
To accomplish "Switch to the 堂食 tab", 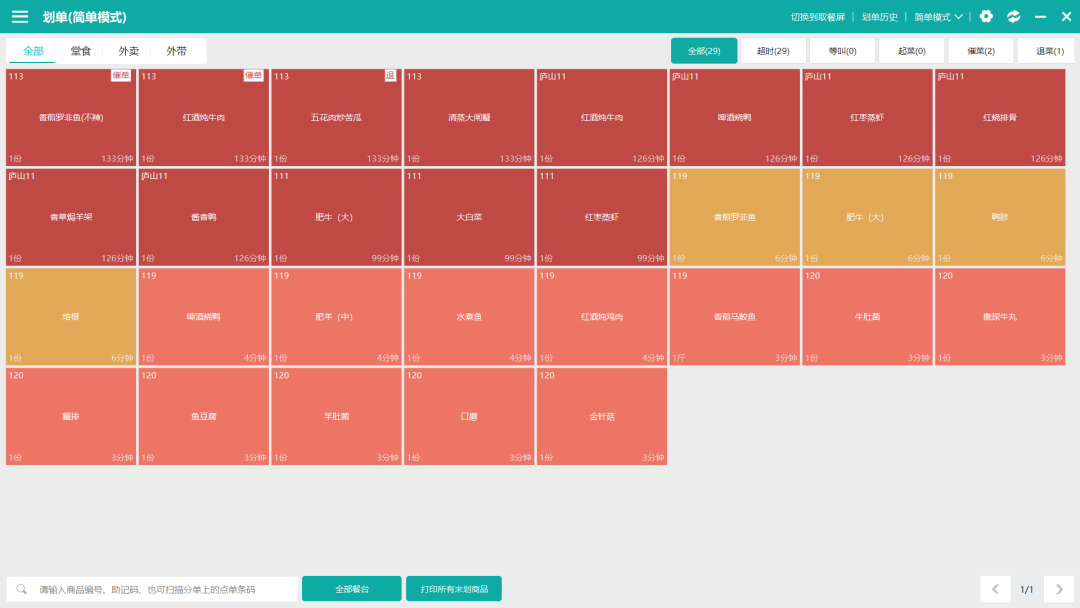I will [81, 51].
